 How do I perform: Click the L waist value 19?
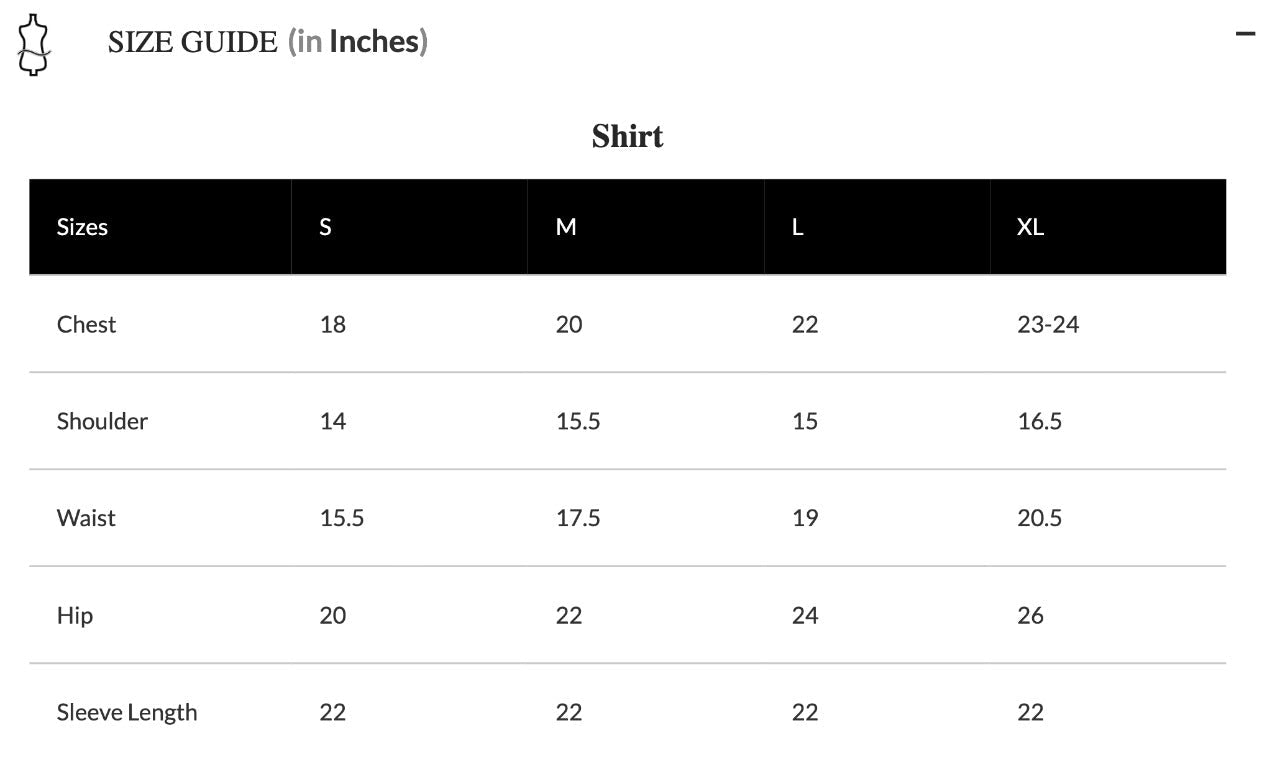(805, 518)
